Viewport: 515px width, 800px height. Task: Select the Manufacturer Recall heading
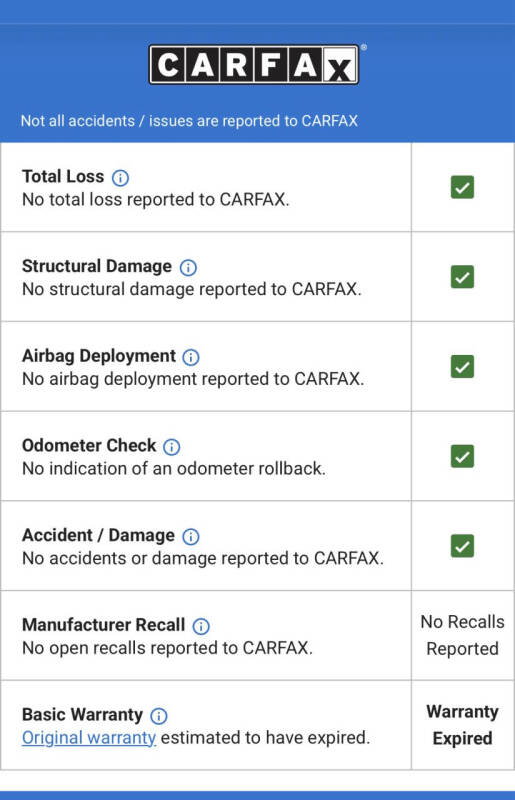104,625
